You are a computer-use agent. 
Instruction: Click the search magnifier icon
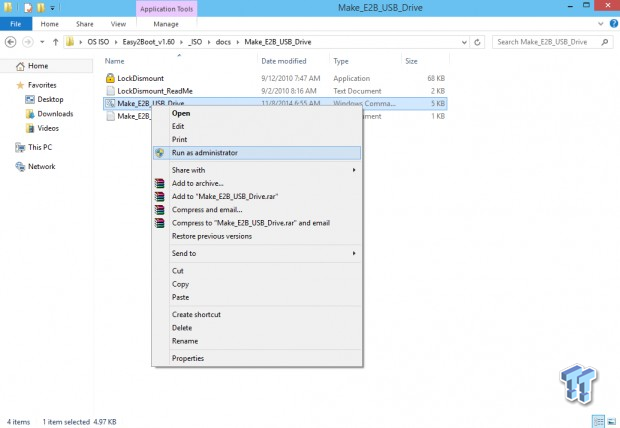click(605, 42)
